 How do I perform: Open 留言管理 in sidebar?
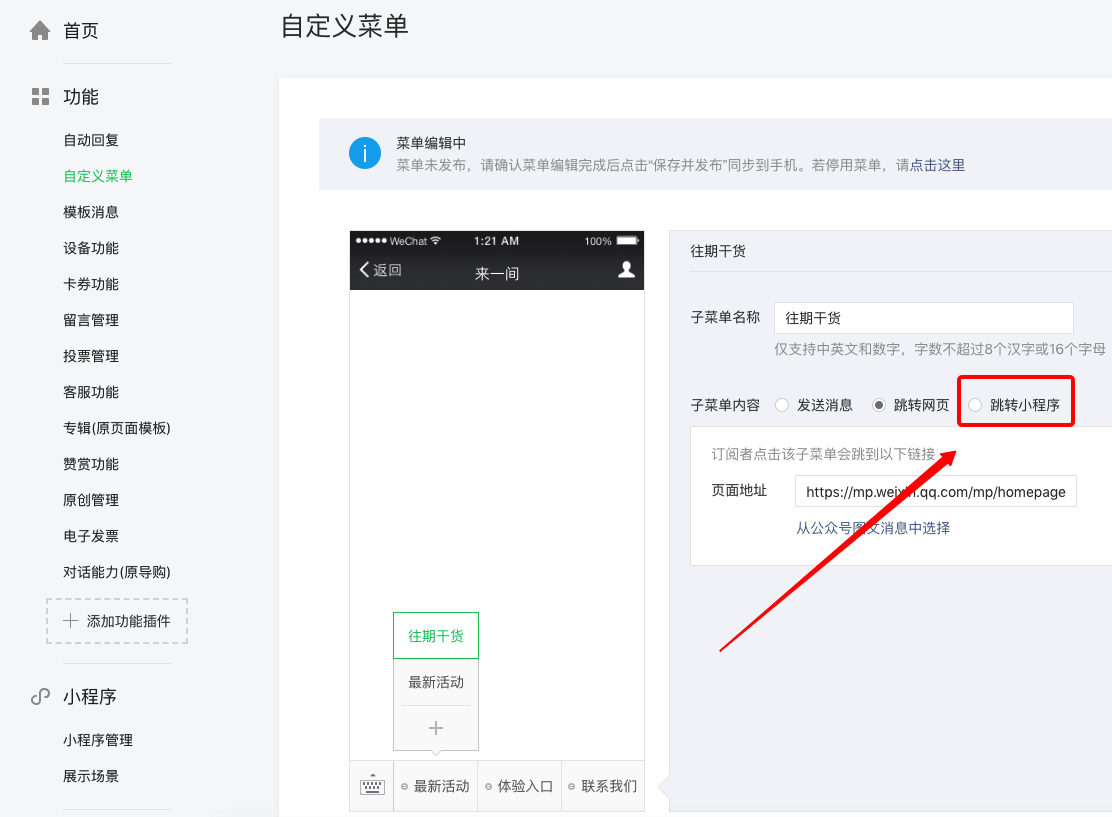click(x=91, y=320)
